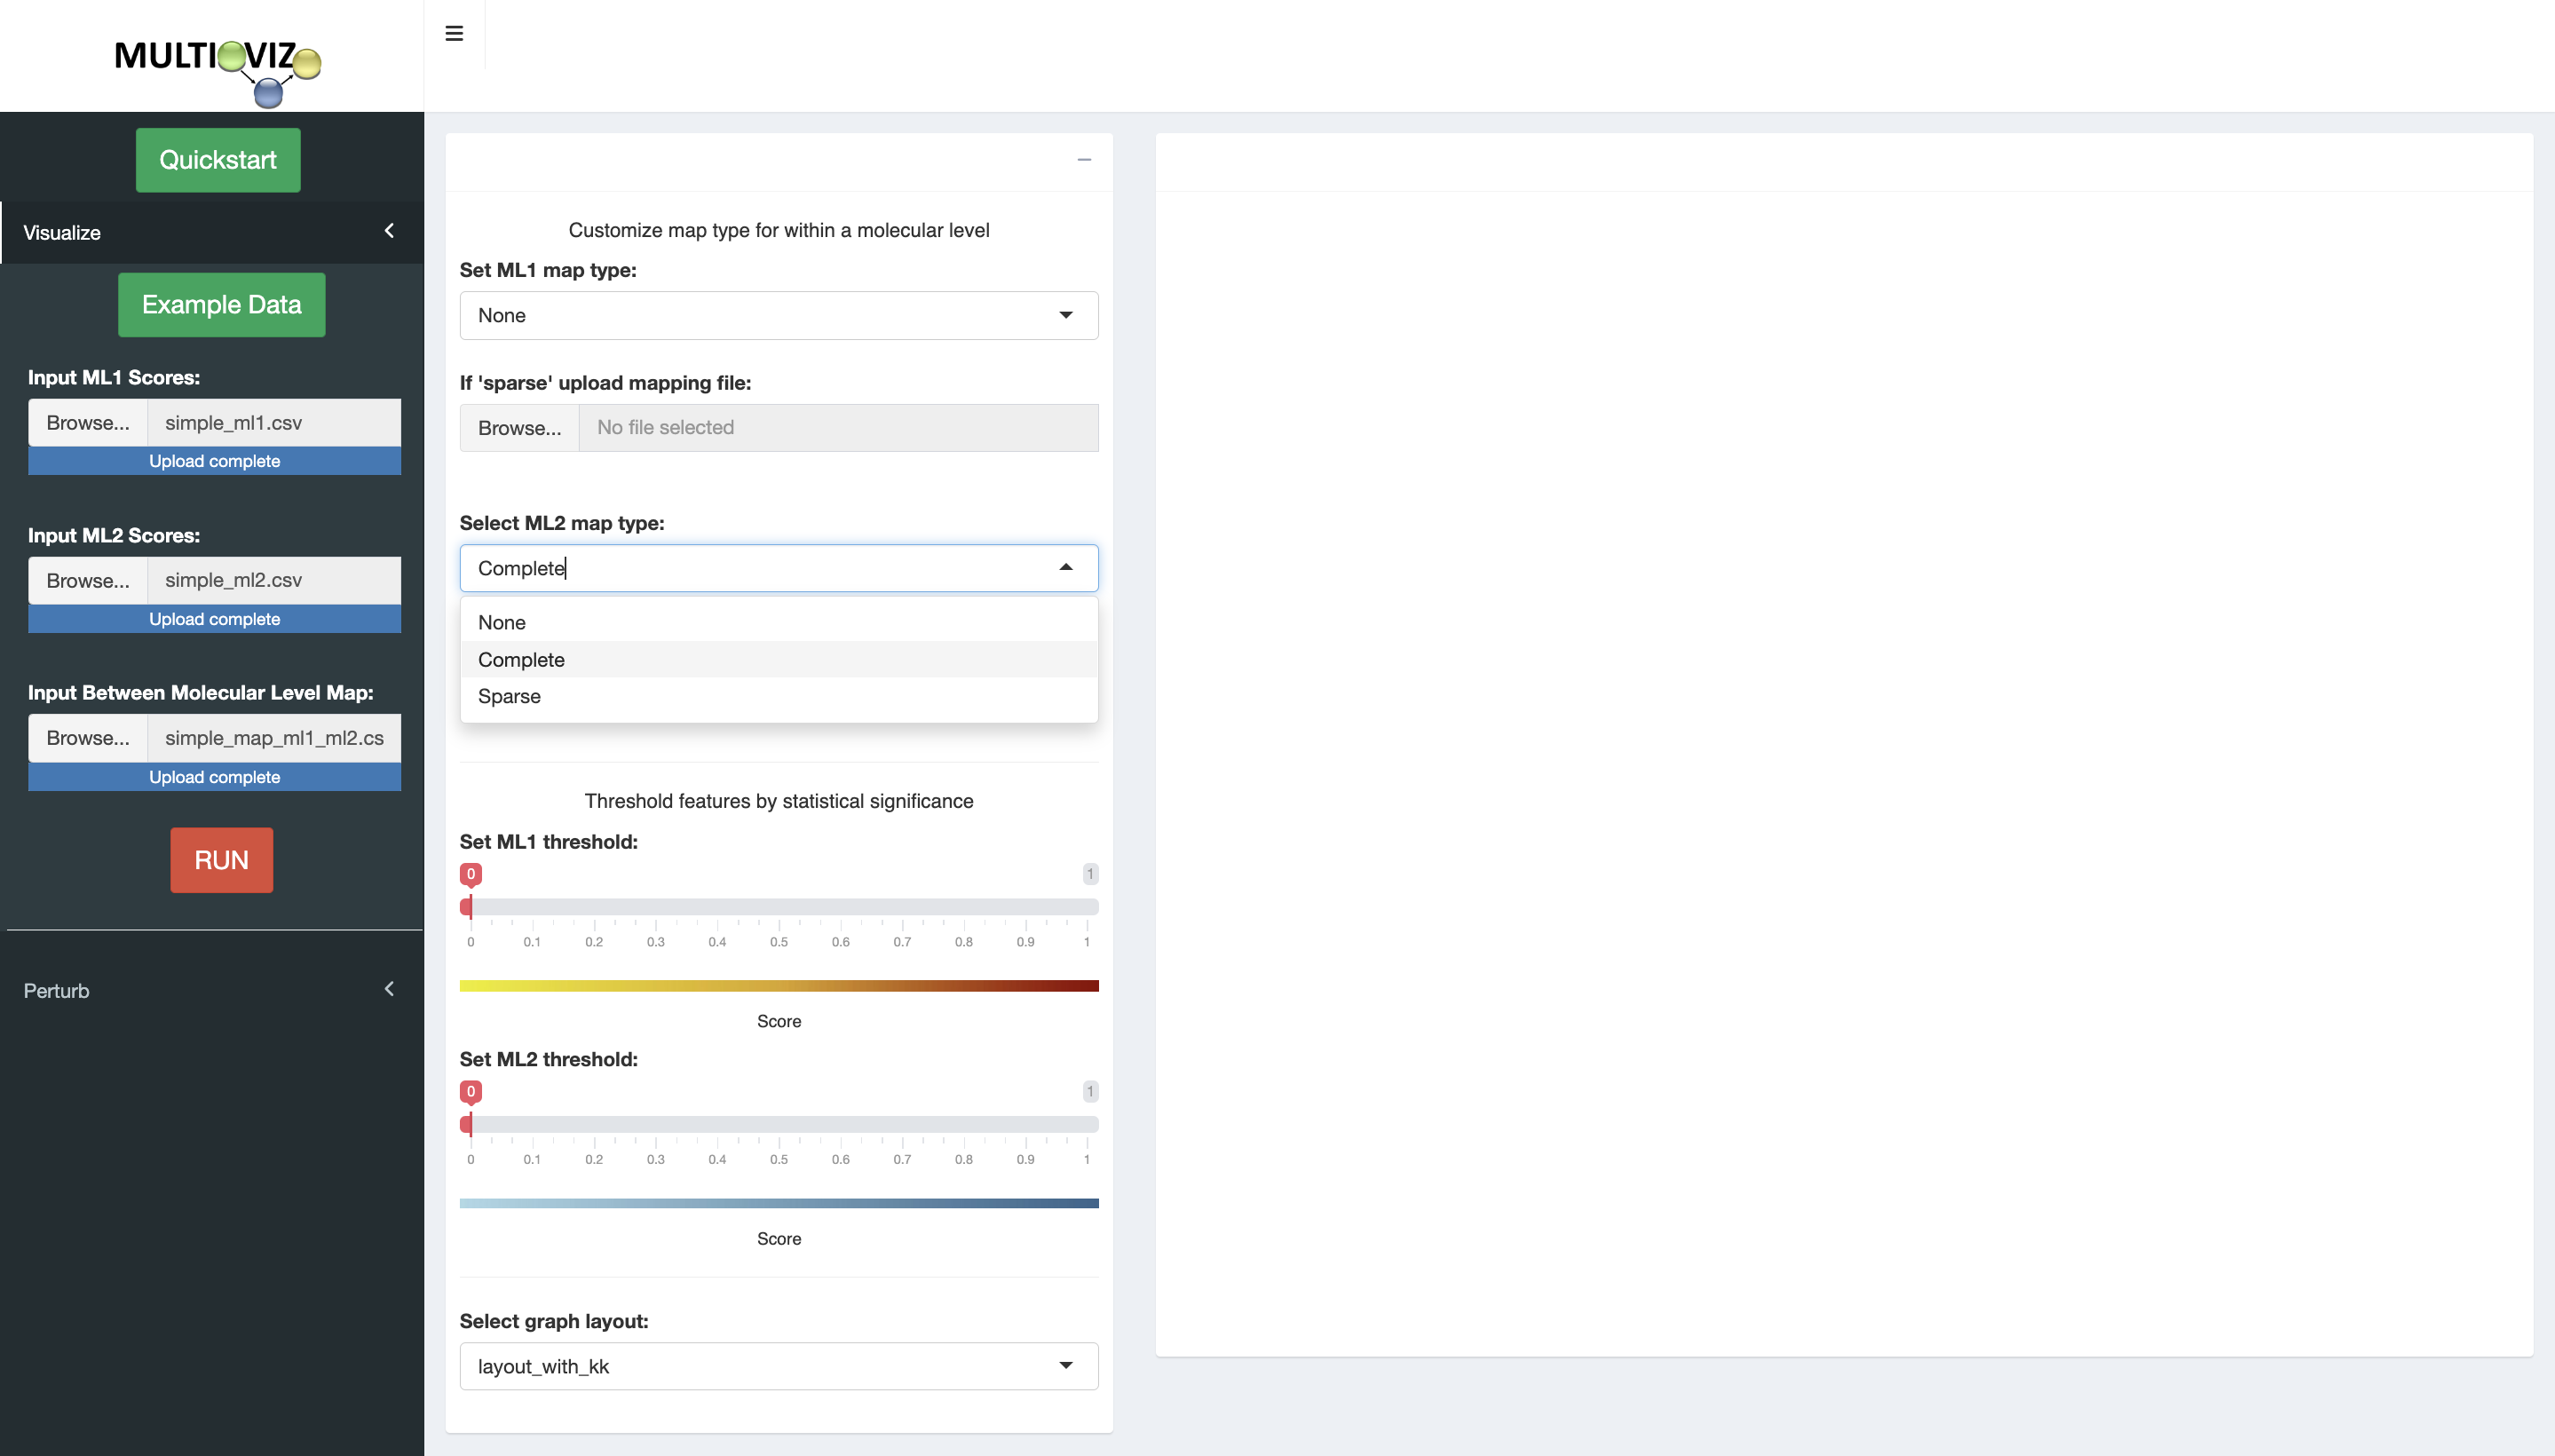Select None in ML2 map type list

[x=502, y=622]
